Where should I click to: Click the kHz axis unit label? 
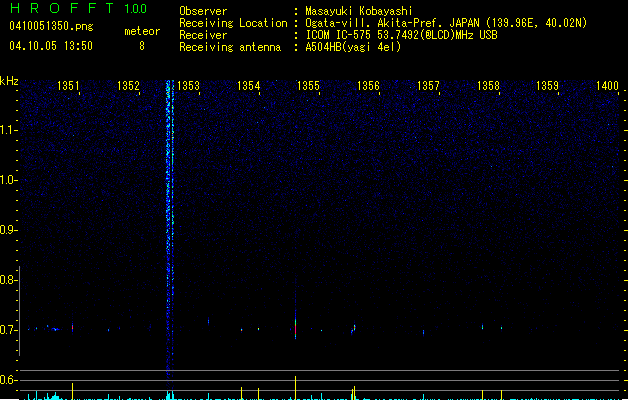pos(9,81)
